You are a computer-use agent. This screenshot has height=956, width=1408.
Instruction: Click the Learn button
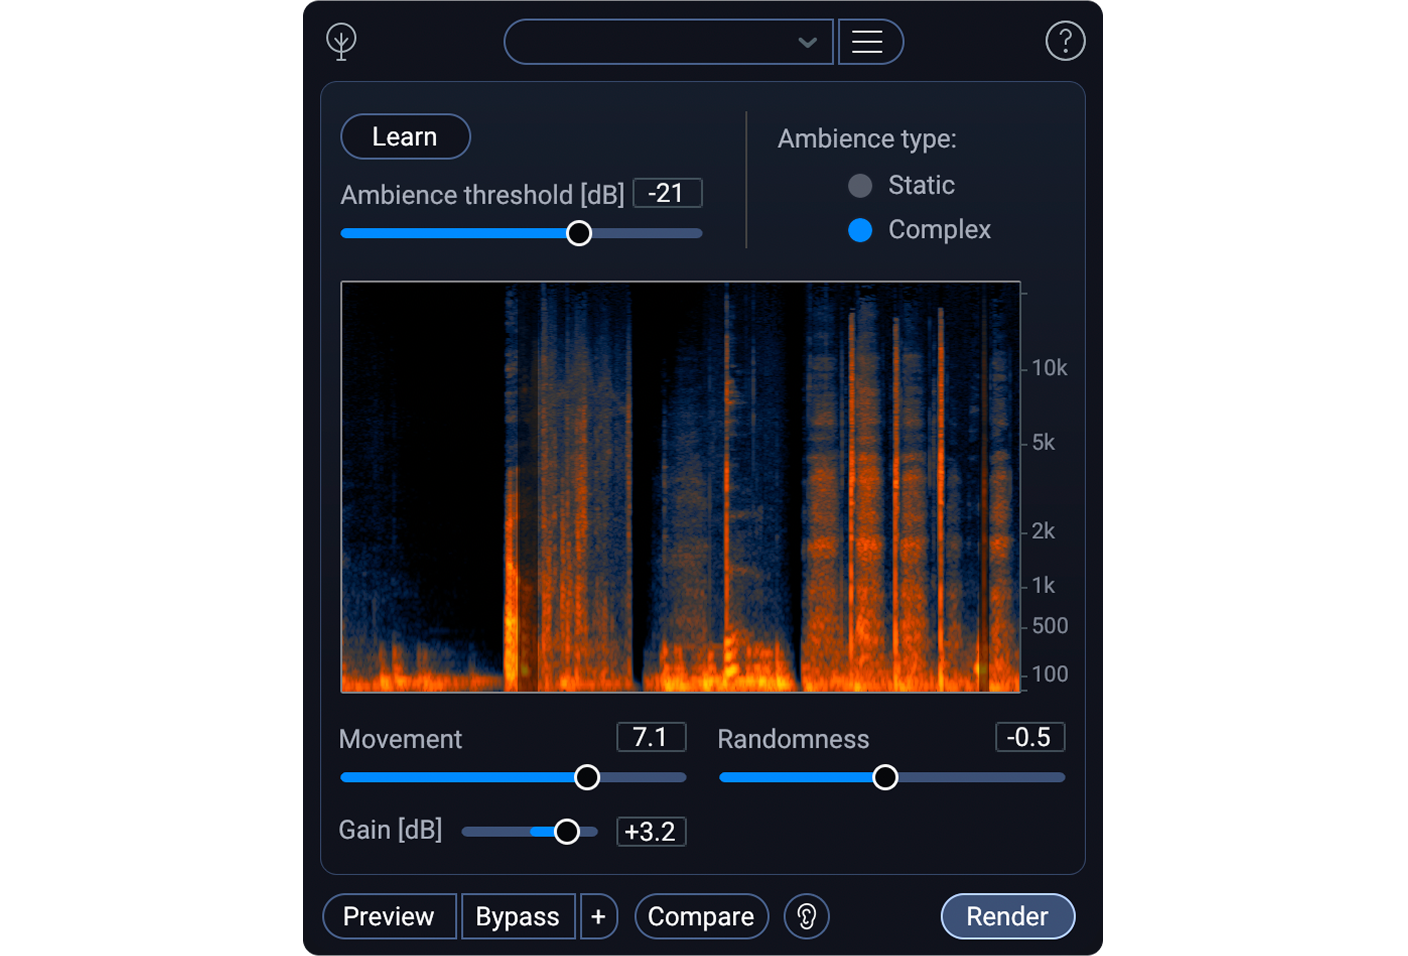pyautogui.click(x=405, y=136)
